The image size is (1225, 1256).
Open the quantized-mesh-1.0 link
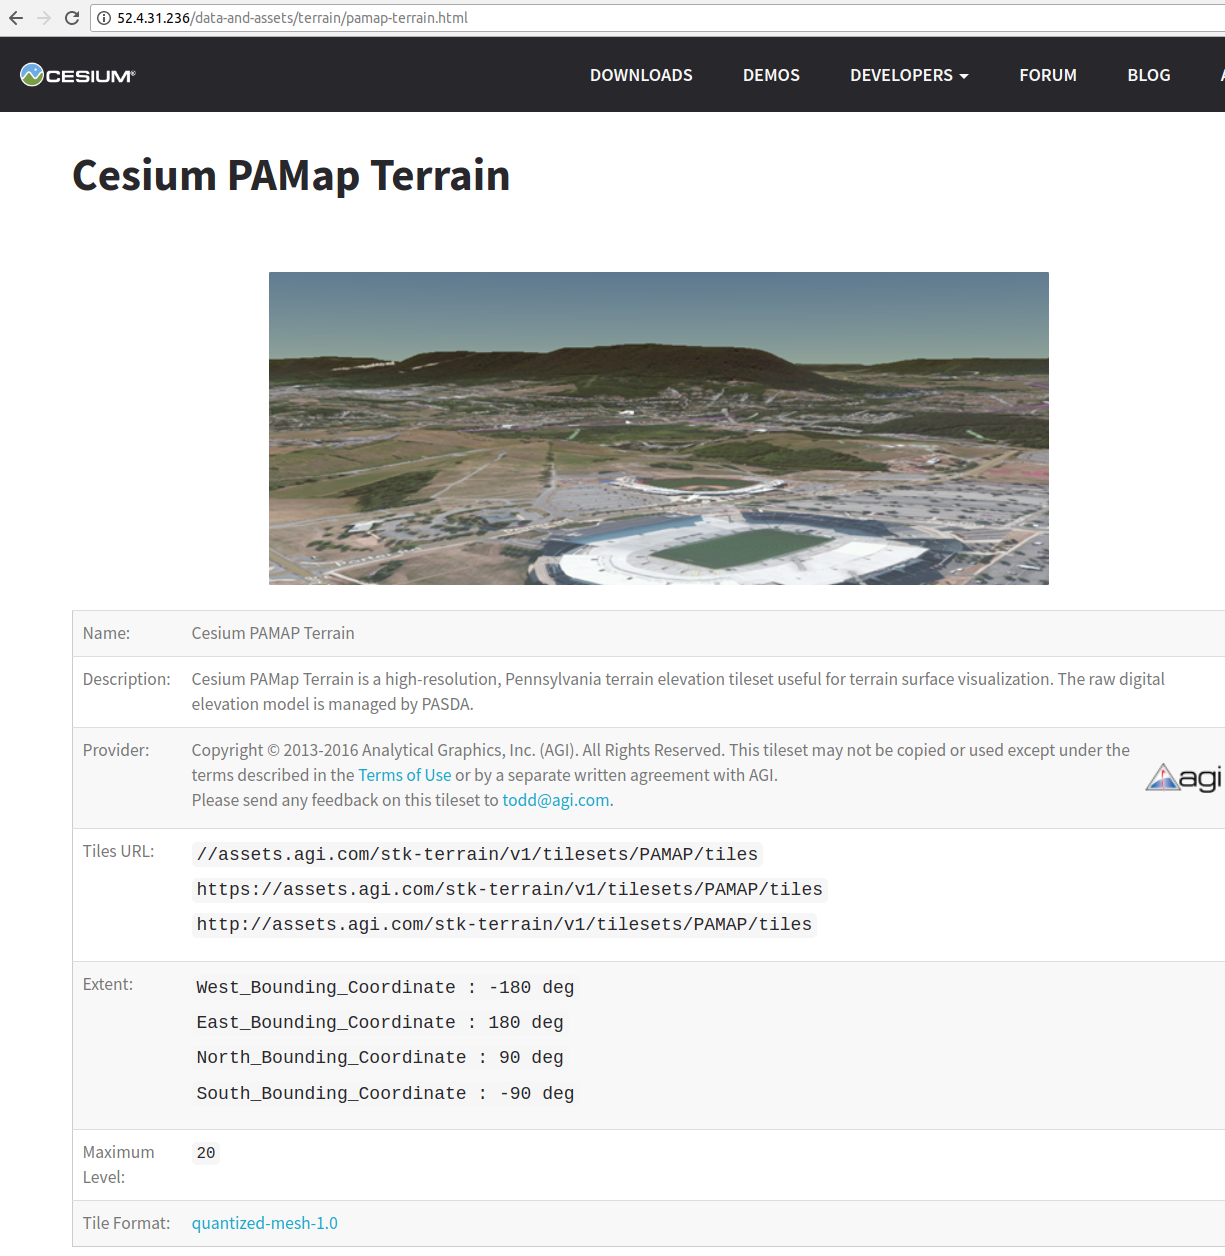click(x=265, y=1223)
